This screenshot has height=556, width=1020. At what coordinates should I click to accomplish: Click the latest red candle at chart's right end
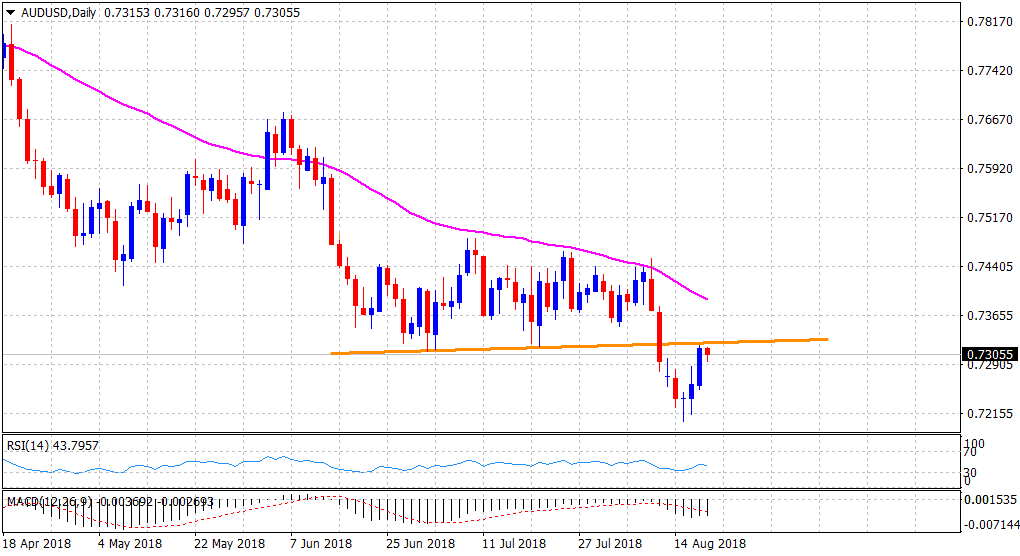708,352
